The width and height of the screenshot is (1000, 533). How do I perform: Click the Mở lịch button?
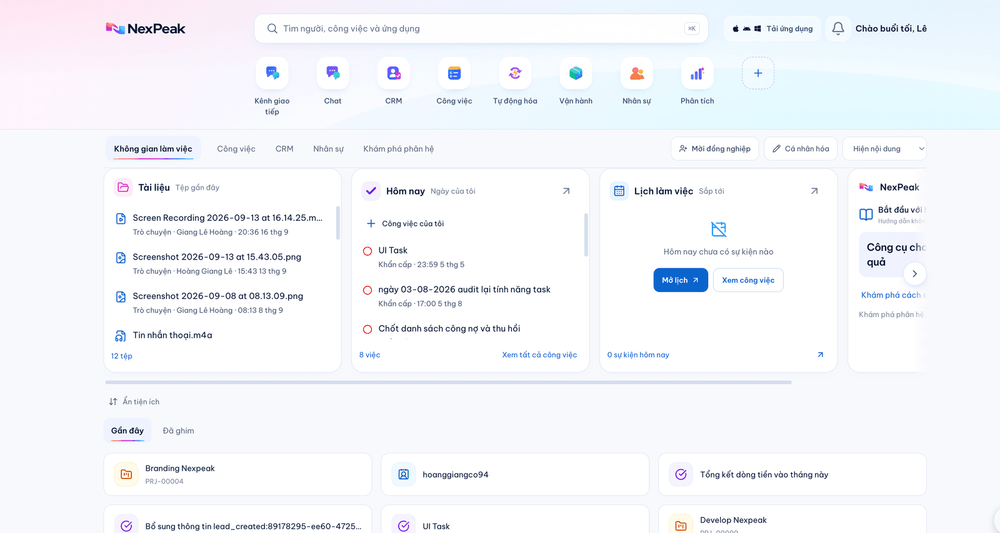(x=680, y=280)
